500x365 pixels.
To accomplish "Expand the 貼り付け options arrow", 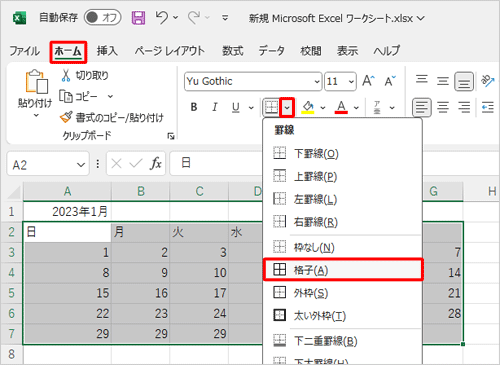I will tap(36, 115).
